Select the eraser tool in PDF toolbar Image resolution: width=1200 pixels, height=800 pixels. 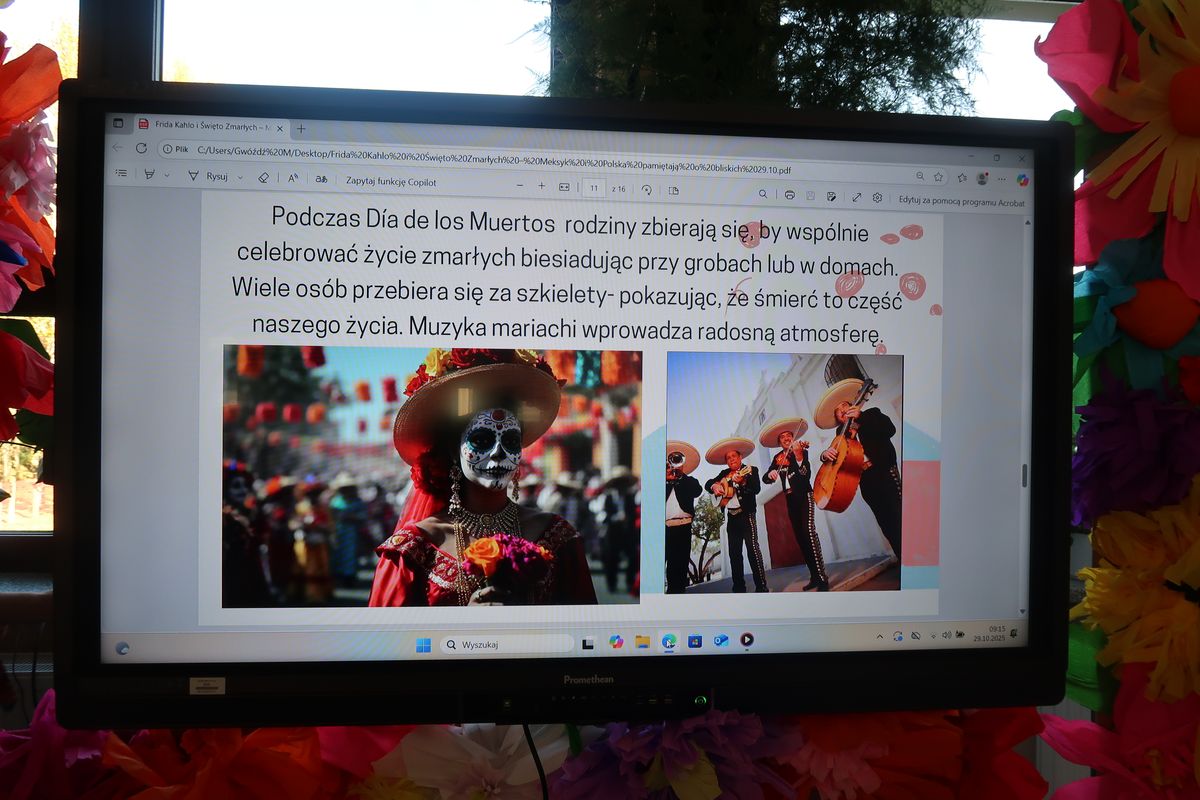(x=263, y=177)
